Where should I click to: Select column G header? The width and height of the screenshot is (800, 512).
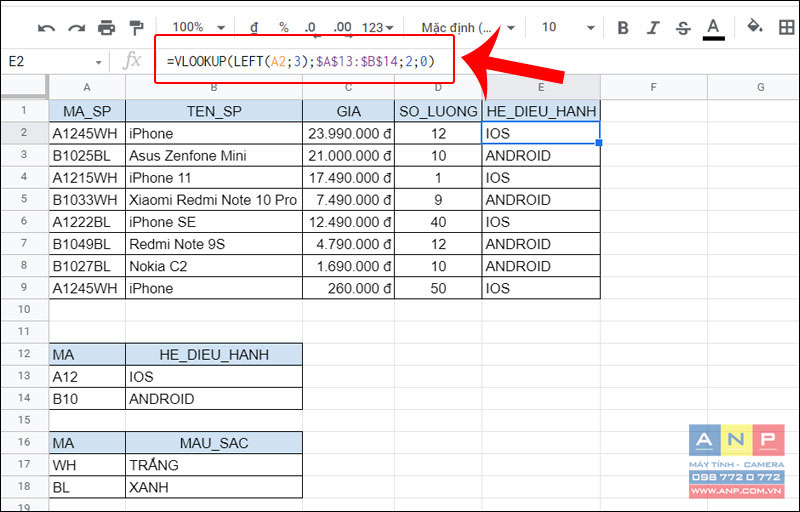pyautogui.click(x=754, y=87)
